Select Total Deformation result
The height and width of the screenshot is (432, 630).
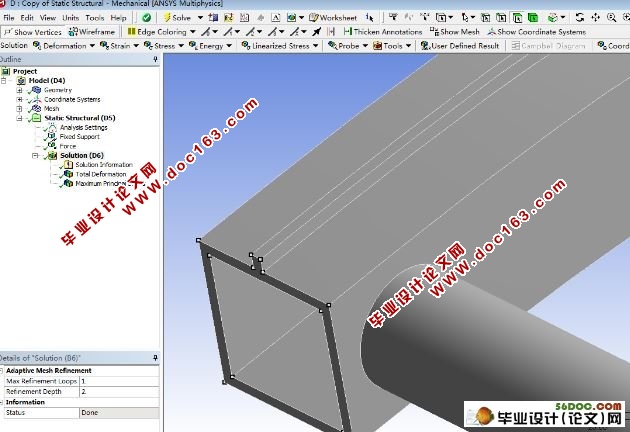click(x=101, y=174)
